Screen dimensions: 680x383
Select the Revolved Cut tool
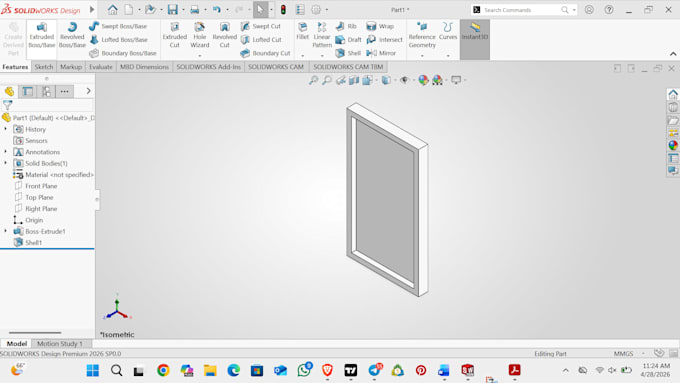225,35
